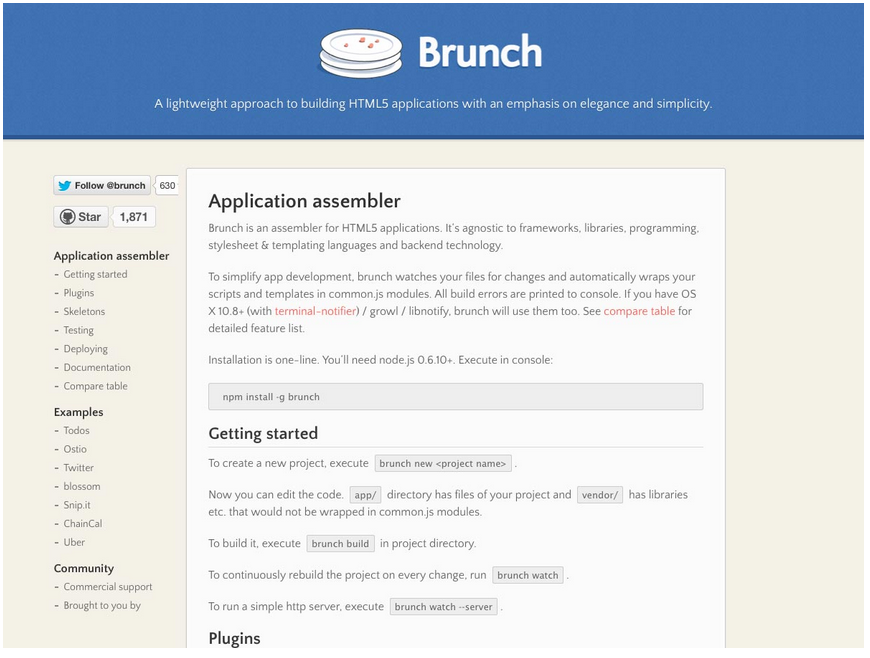Go to Getting started sidebar link

95,274
